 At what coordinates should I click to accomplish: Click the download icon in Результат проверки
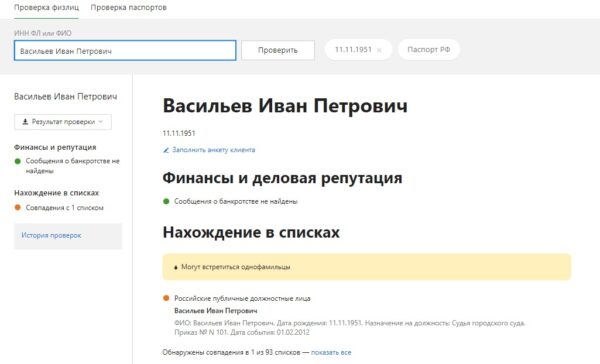tap(25, 122)
